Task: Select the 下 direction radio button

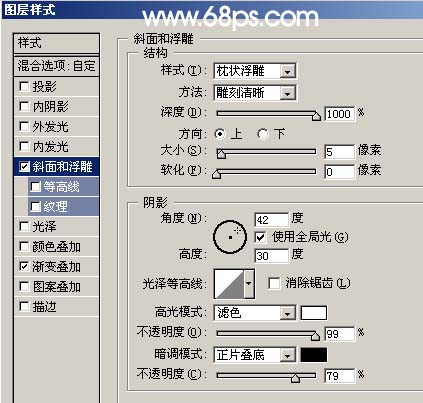Action: pos(263,134)
